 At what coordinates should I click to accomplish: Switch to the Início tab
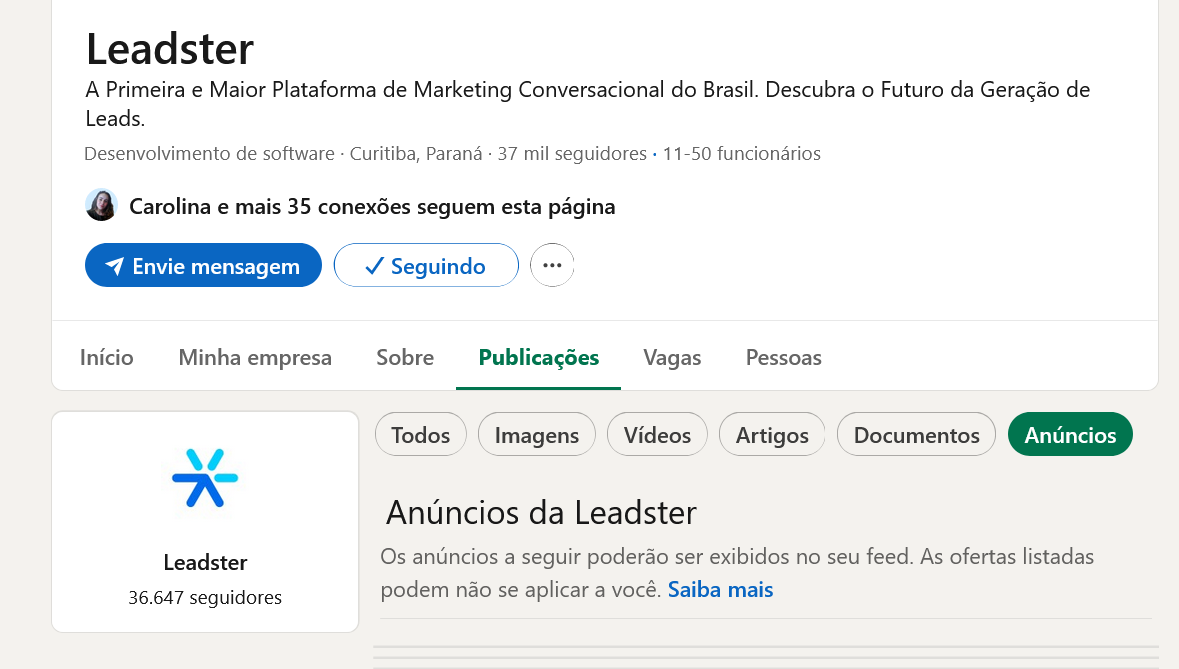click(107, 357)
